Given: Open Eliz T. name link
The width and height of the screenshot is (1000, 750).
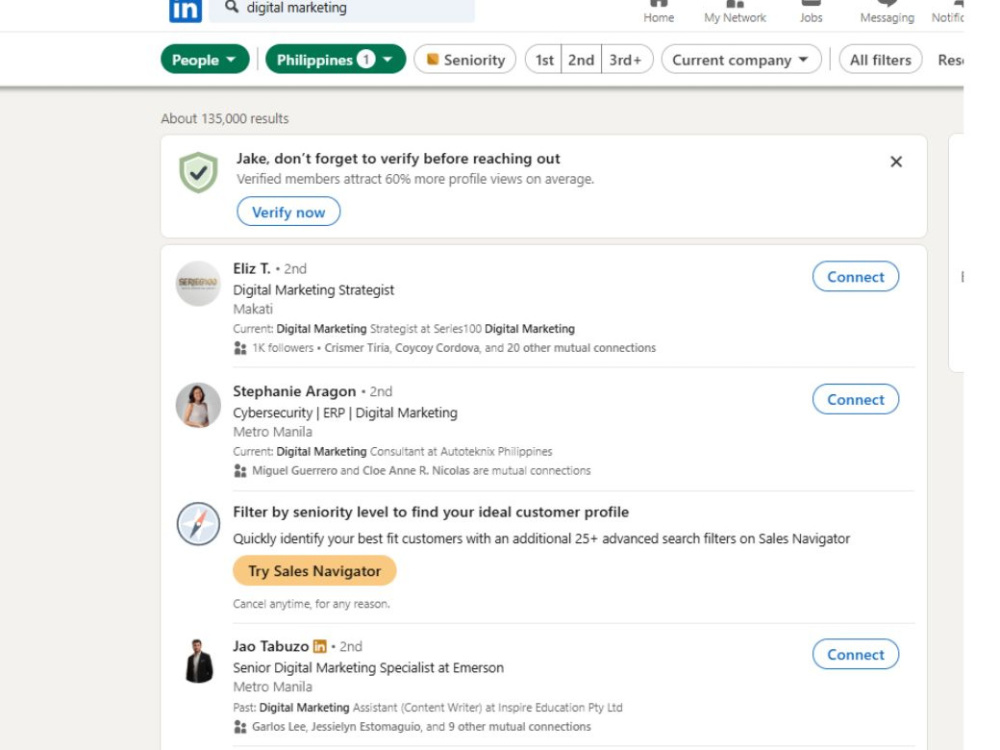Looking at the screenshot, I should [251, 268].
